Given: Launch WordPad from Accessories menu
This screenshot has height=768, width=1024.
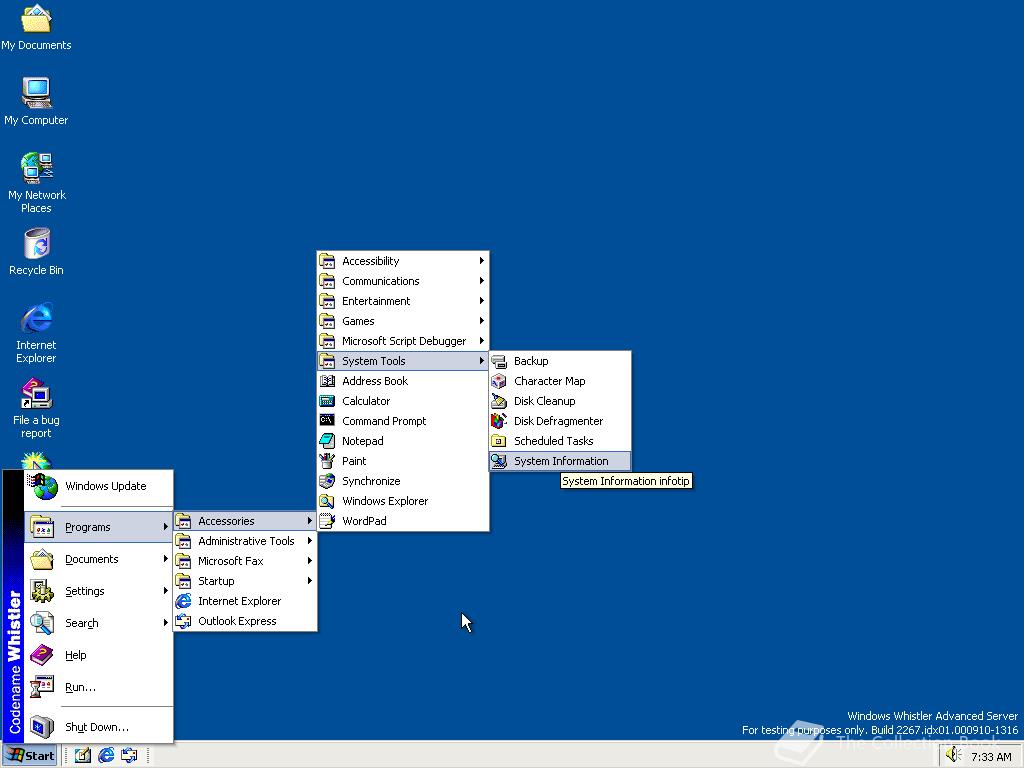Looking at the screenshot, I should click(x=403, y=521).
